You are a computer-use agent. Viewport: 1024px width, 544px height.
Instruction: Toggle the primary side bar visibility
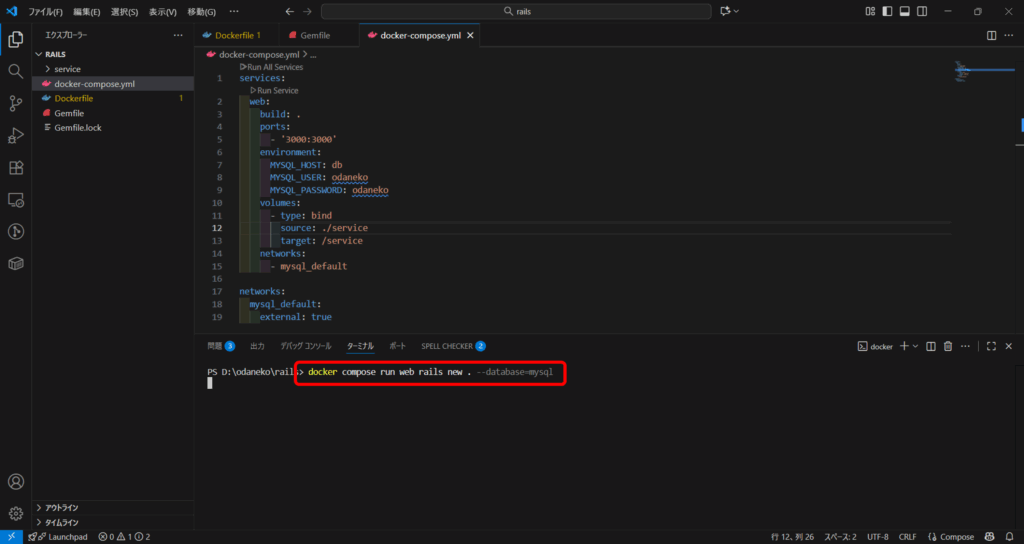pos(887,11)
